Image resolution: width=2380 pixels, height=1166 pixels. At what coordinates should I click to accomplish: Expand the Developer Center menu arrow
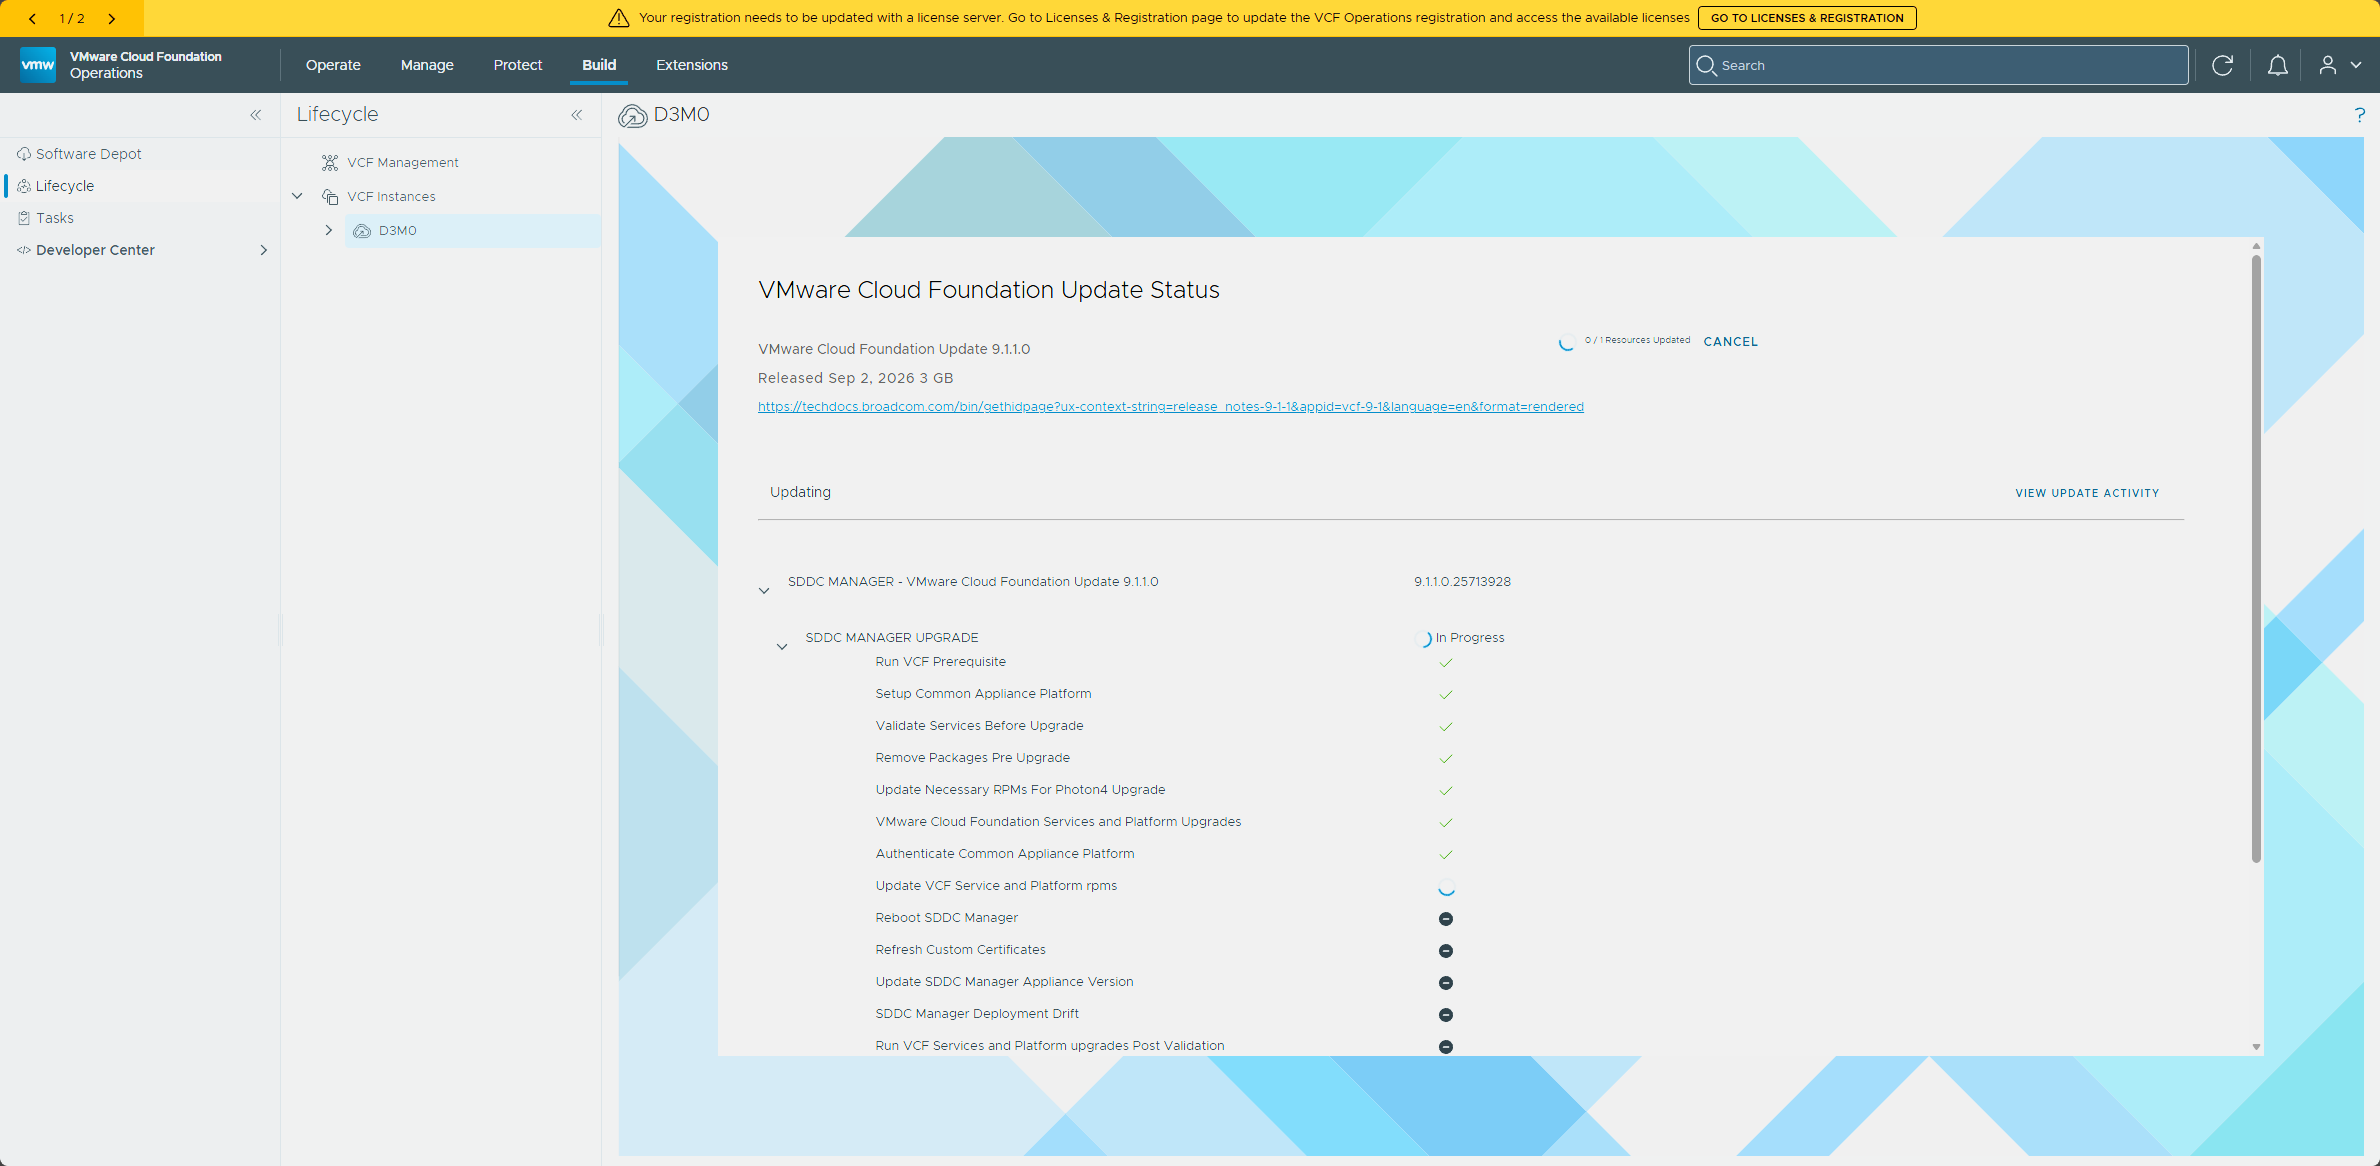point(263,250)
